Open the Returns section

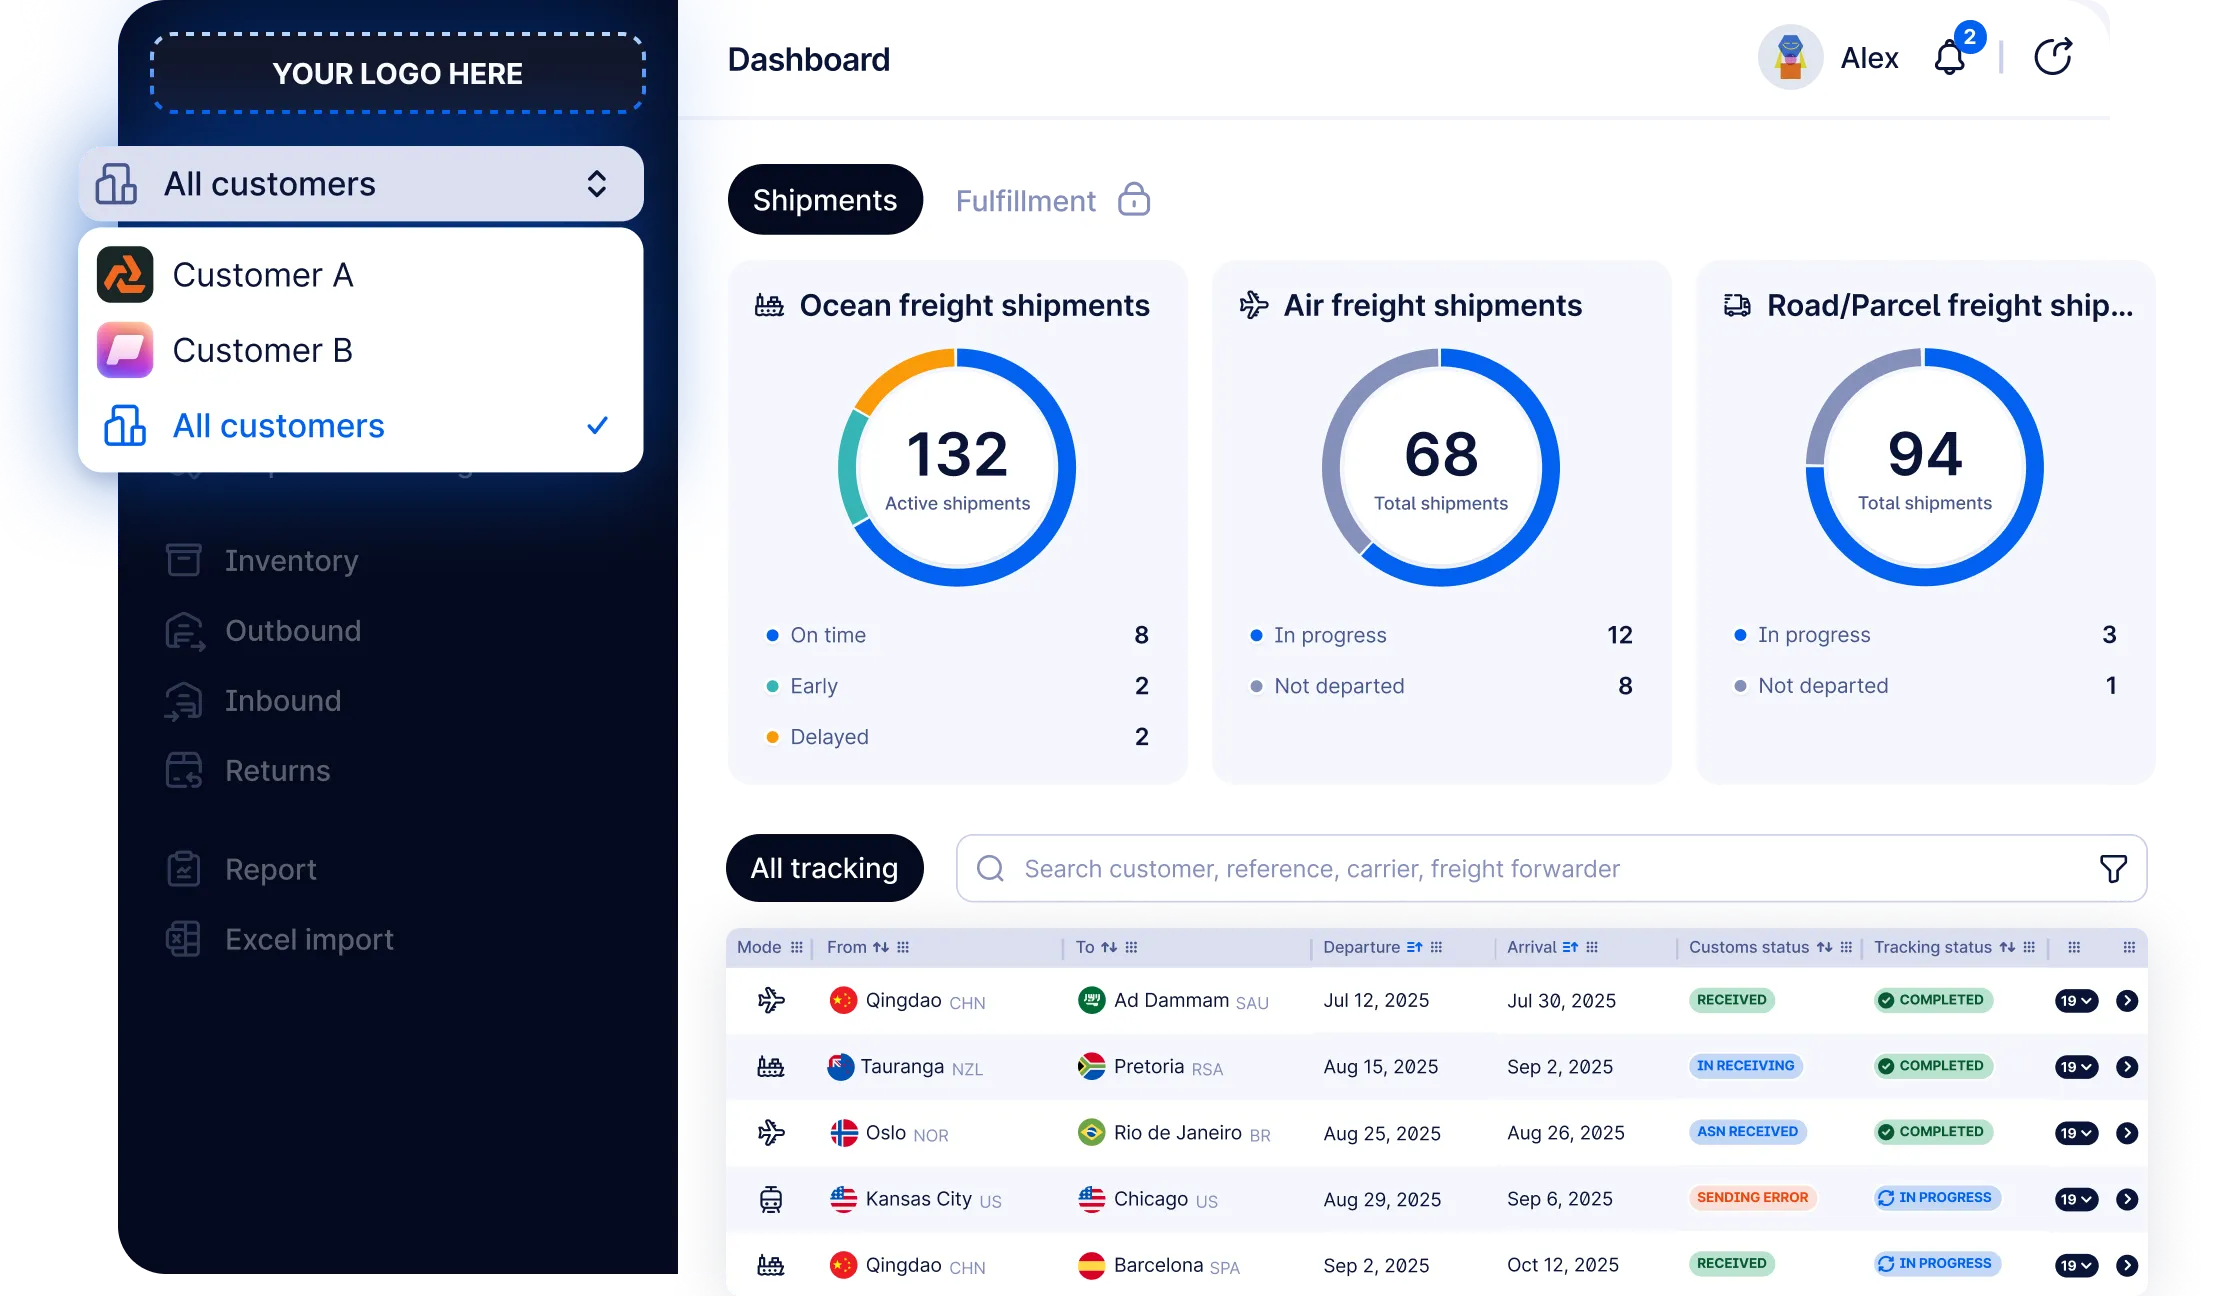coord(276,770)
